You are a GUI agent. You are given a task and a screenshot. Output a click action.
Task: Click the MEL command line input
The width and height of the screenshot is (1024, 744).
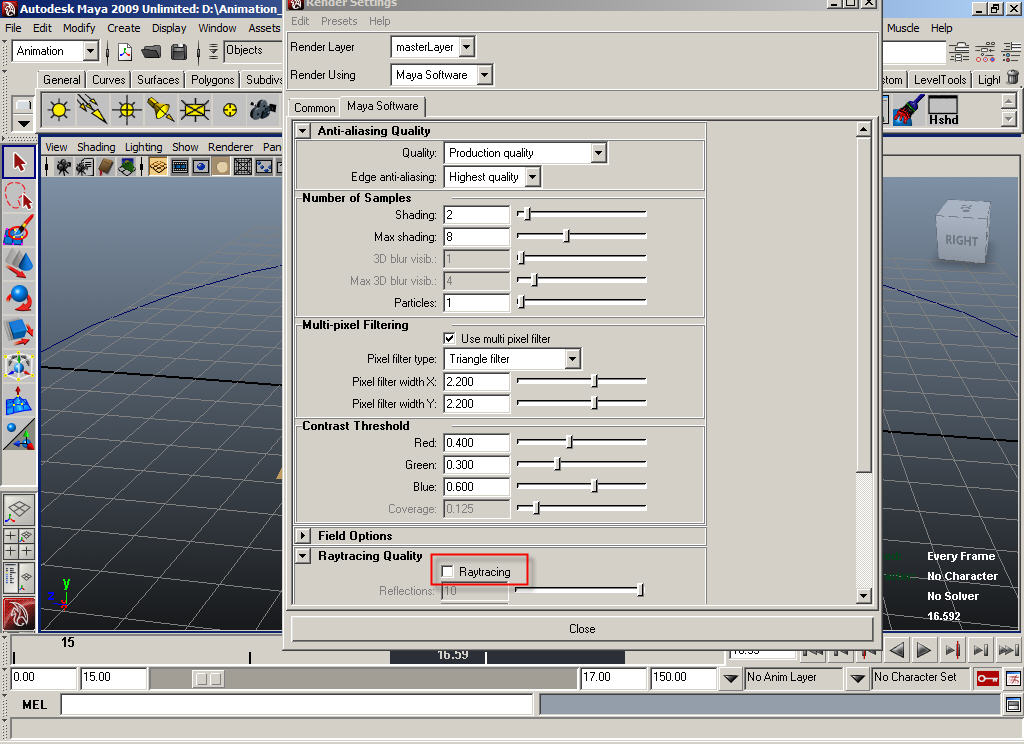pyautogui.click(x=296, y=705)
